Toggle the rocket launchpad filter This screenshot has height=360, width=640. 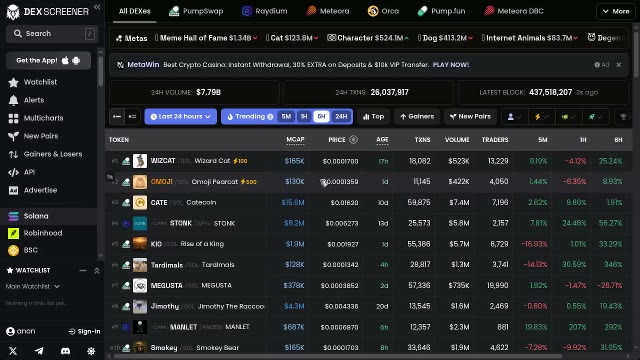[x=596, y=117]
